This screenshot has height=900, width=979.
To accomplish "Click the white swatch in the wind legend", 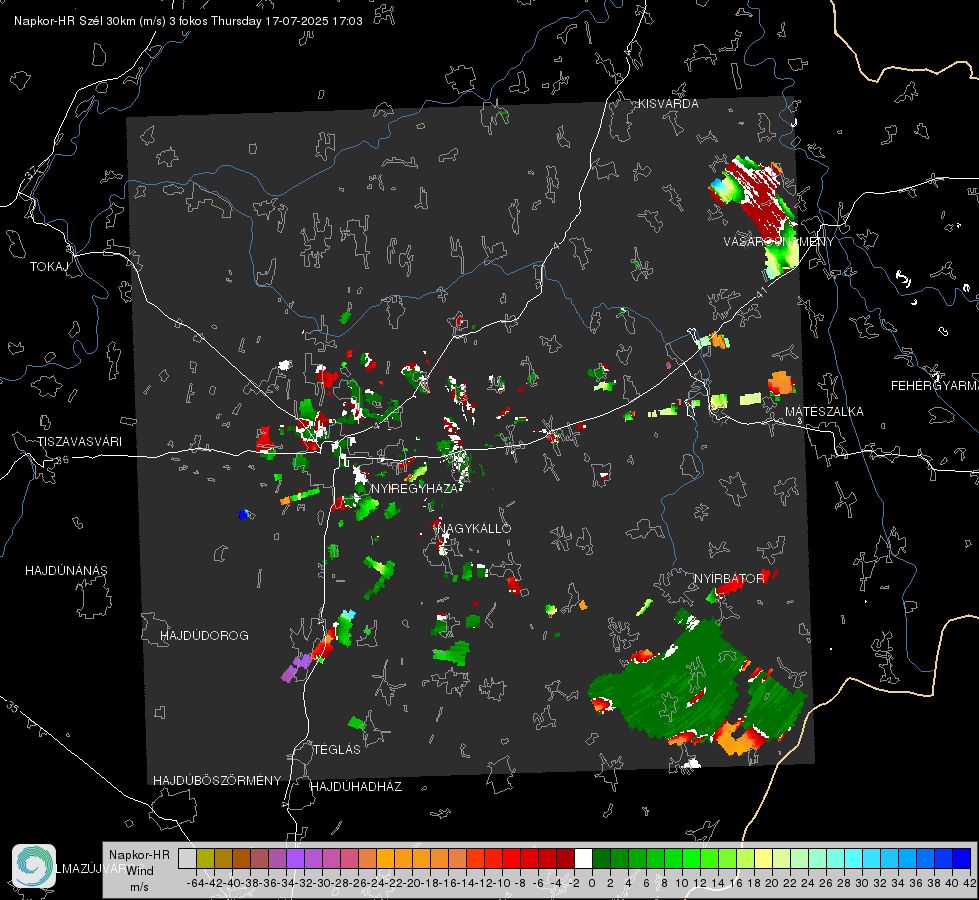I will pyautogui.click(x=583, y=859).
